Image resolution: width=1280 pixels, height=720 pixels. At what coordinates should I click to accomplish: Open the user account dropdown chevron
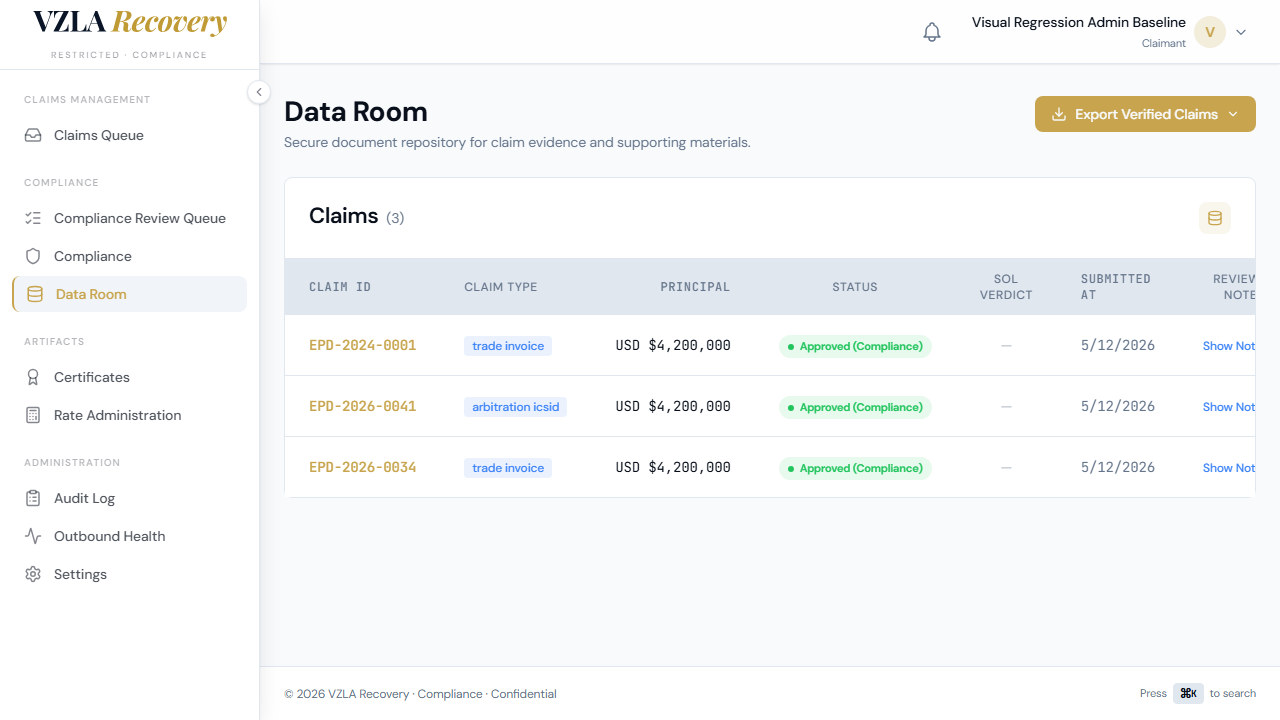click(x=1241, y=32)
